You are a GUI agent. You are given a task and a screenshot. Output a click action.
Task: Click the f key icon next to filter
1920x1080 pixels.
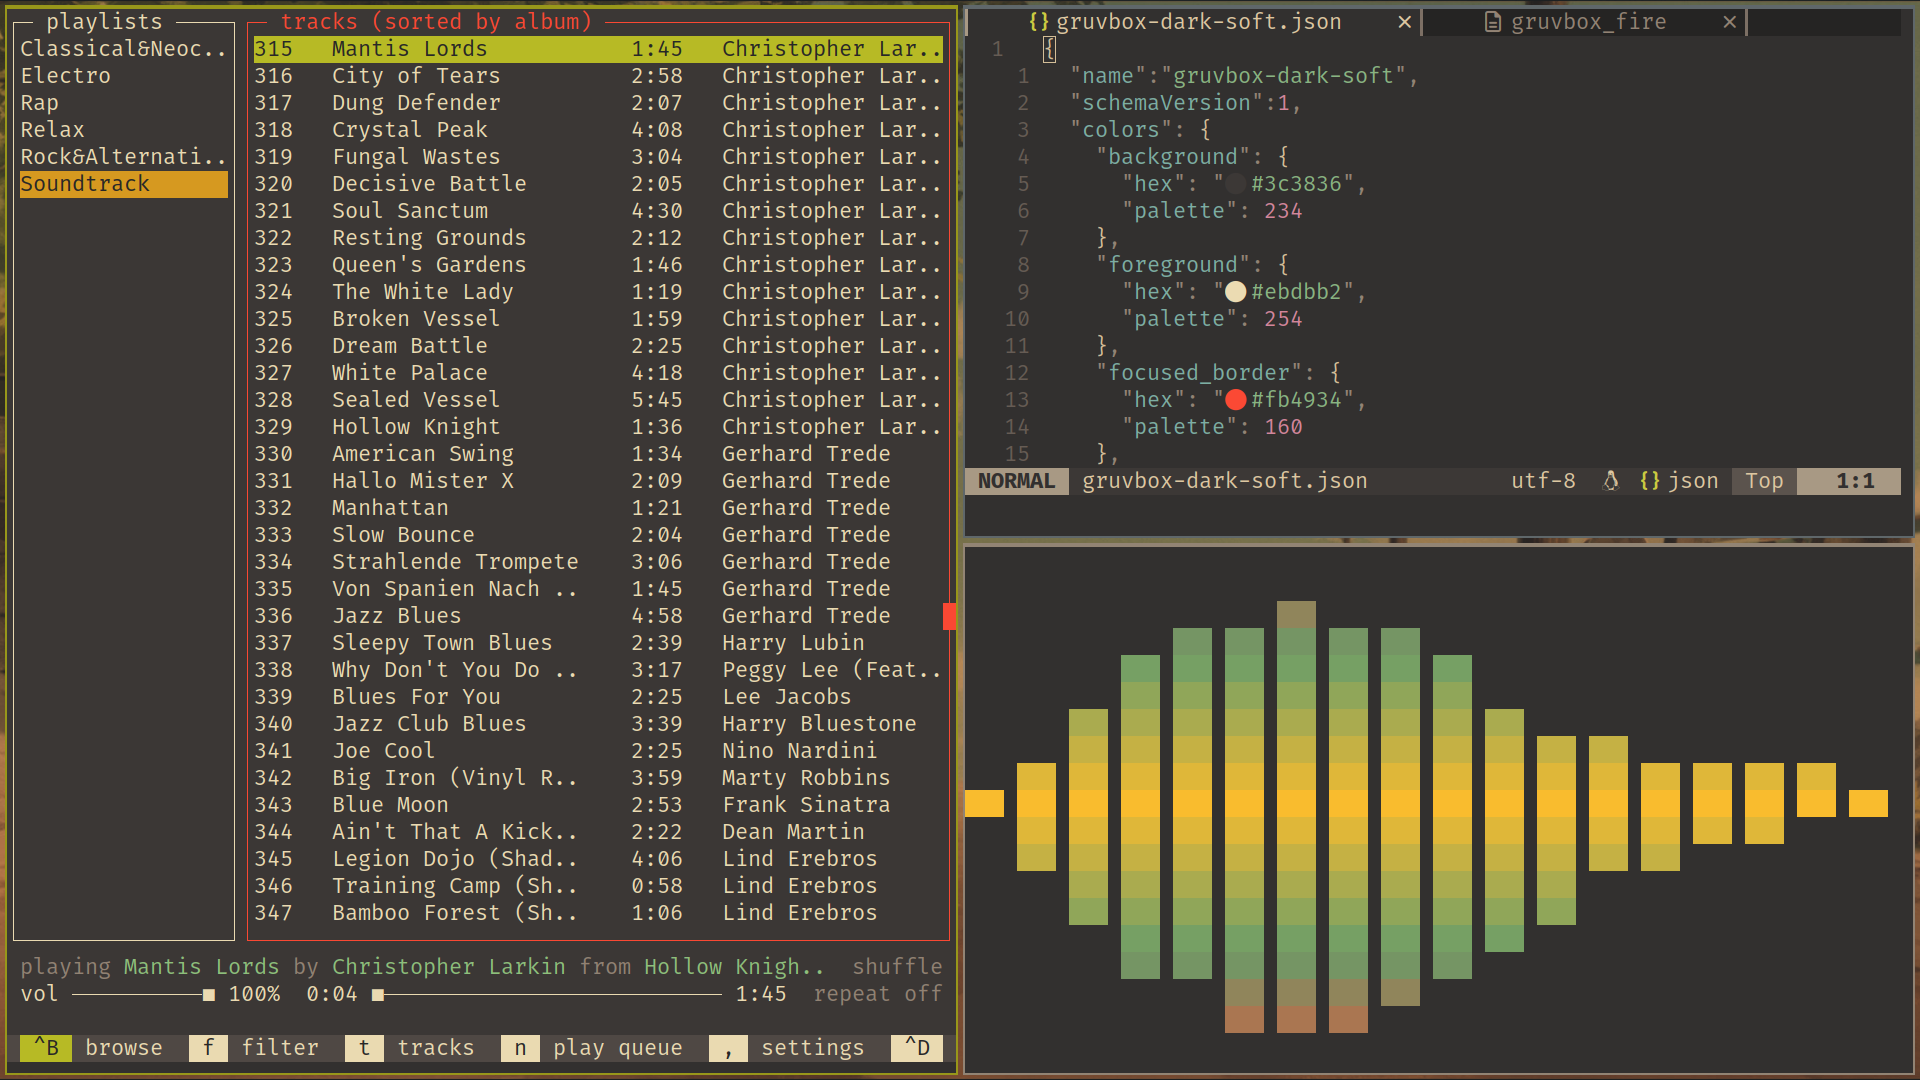point(208,1048)
